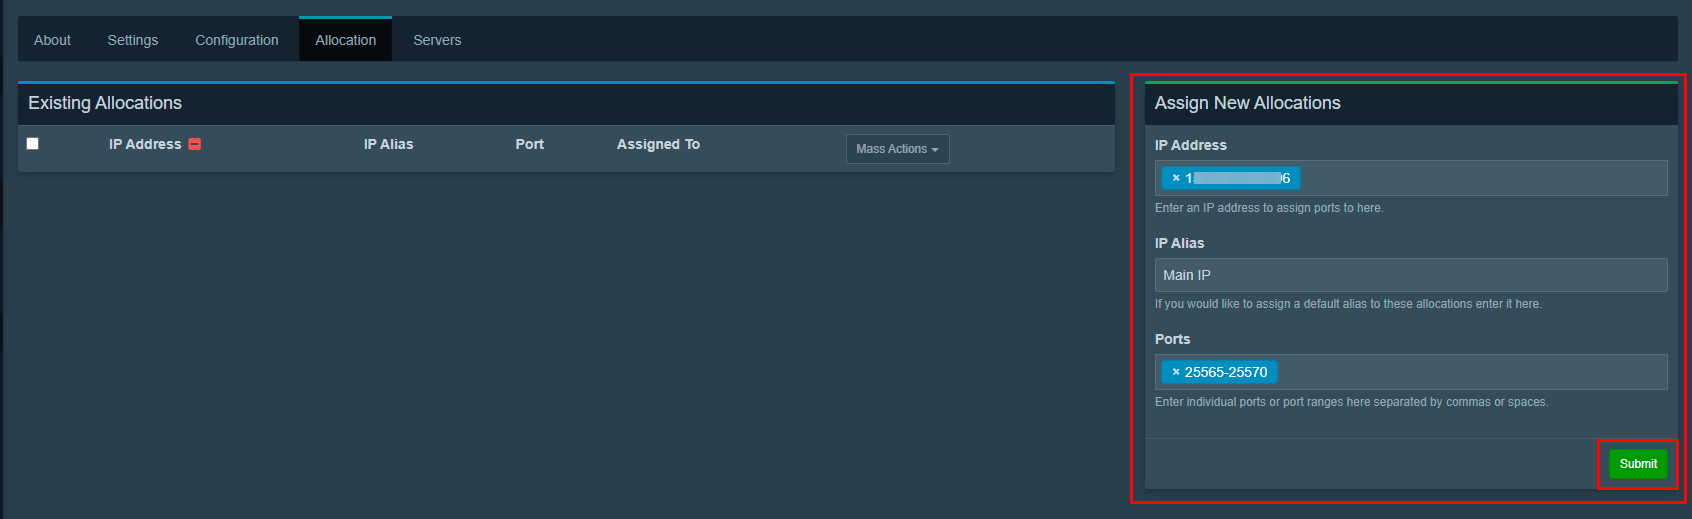The width and height of the screenshot is (1692, 519).
Task: Go to the Configuration tab
Action: [x=237, y=40]
